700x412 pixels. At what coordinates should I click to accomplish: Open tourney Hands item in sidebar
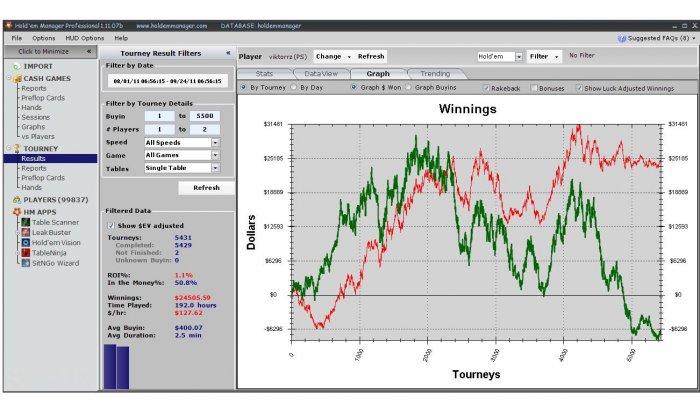click(31, 187)
